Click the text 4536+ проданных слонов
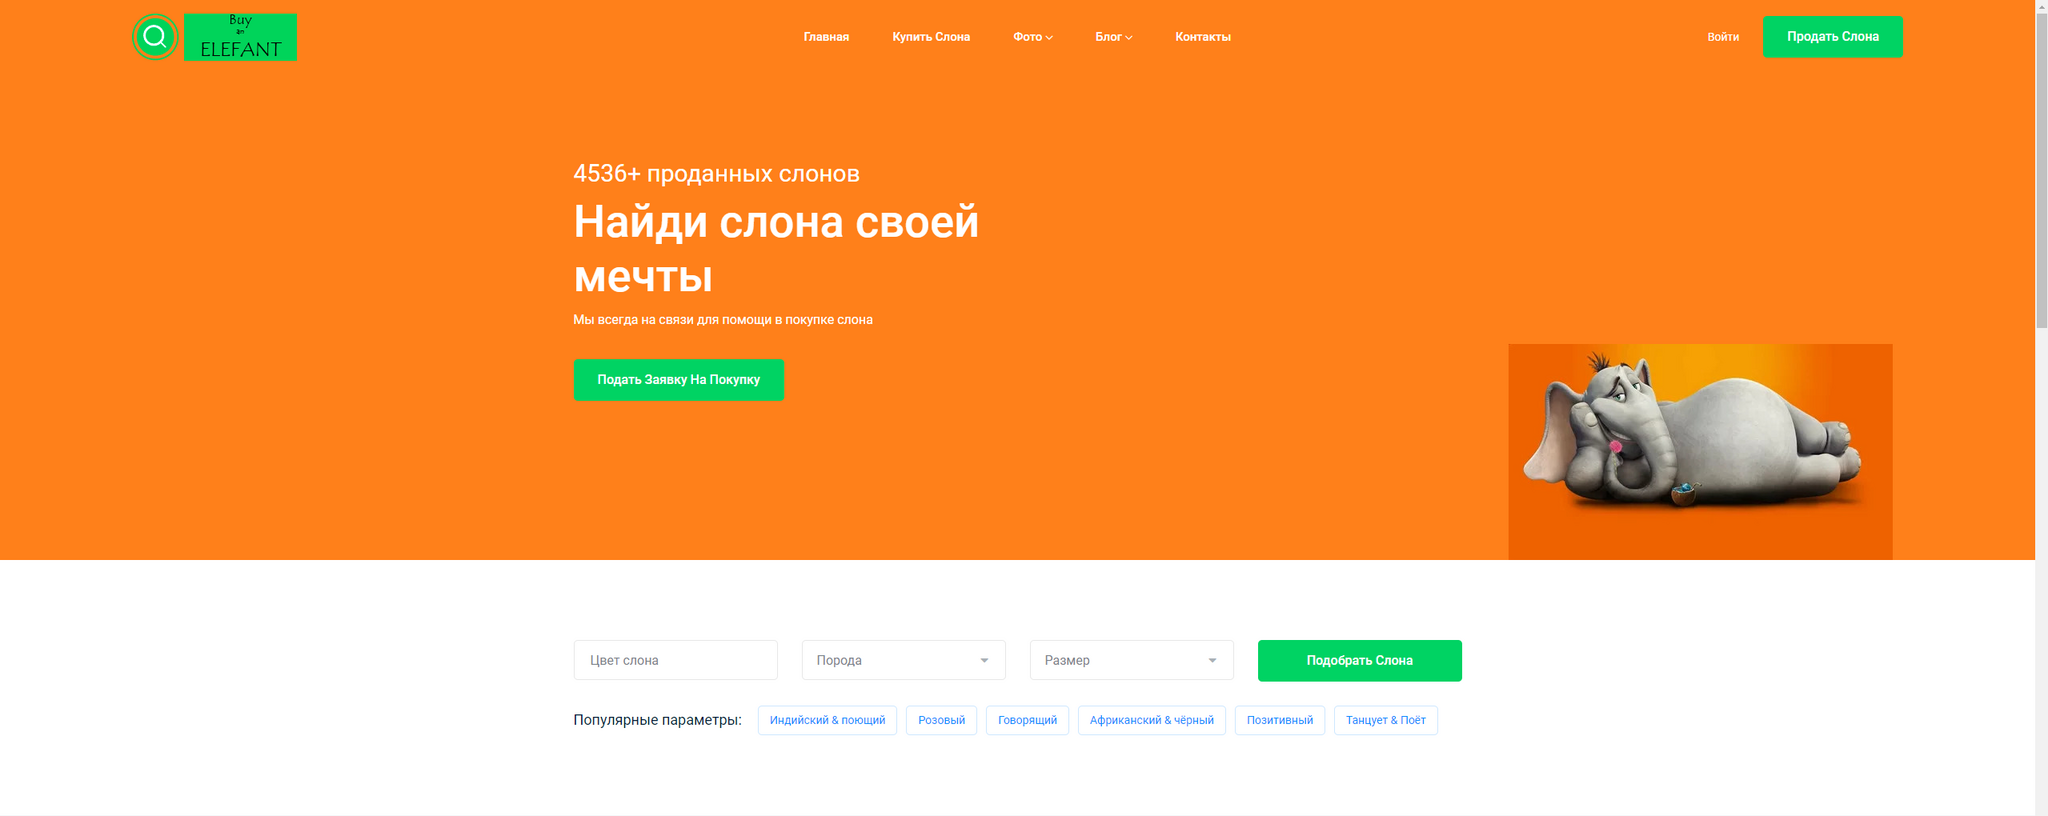2048x816 pixels. point(716,174)
